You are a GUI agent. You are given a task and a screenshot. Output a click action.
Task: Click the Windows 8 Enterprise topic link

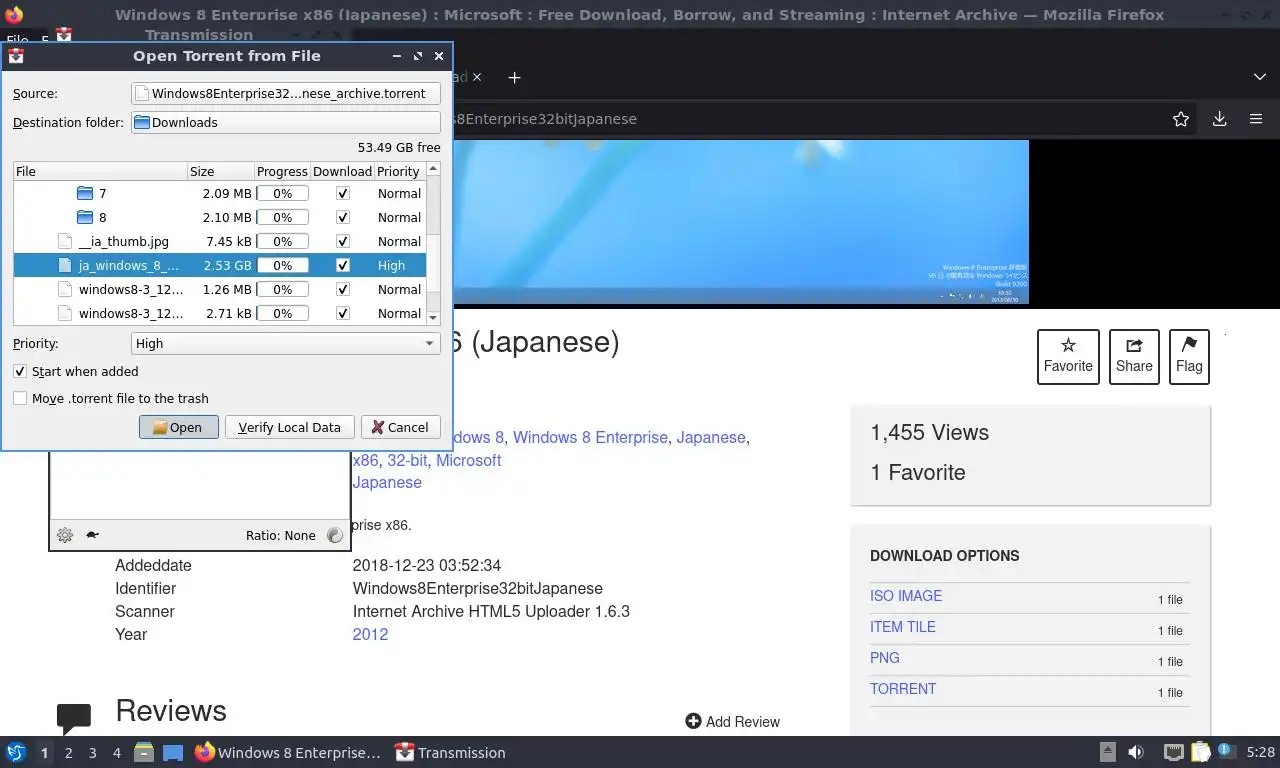590,437
